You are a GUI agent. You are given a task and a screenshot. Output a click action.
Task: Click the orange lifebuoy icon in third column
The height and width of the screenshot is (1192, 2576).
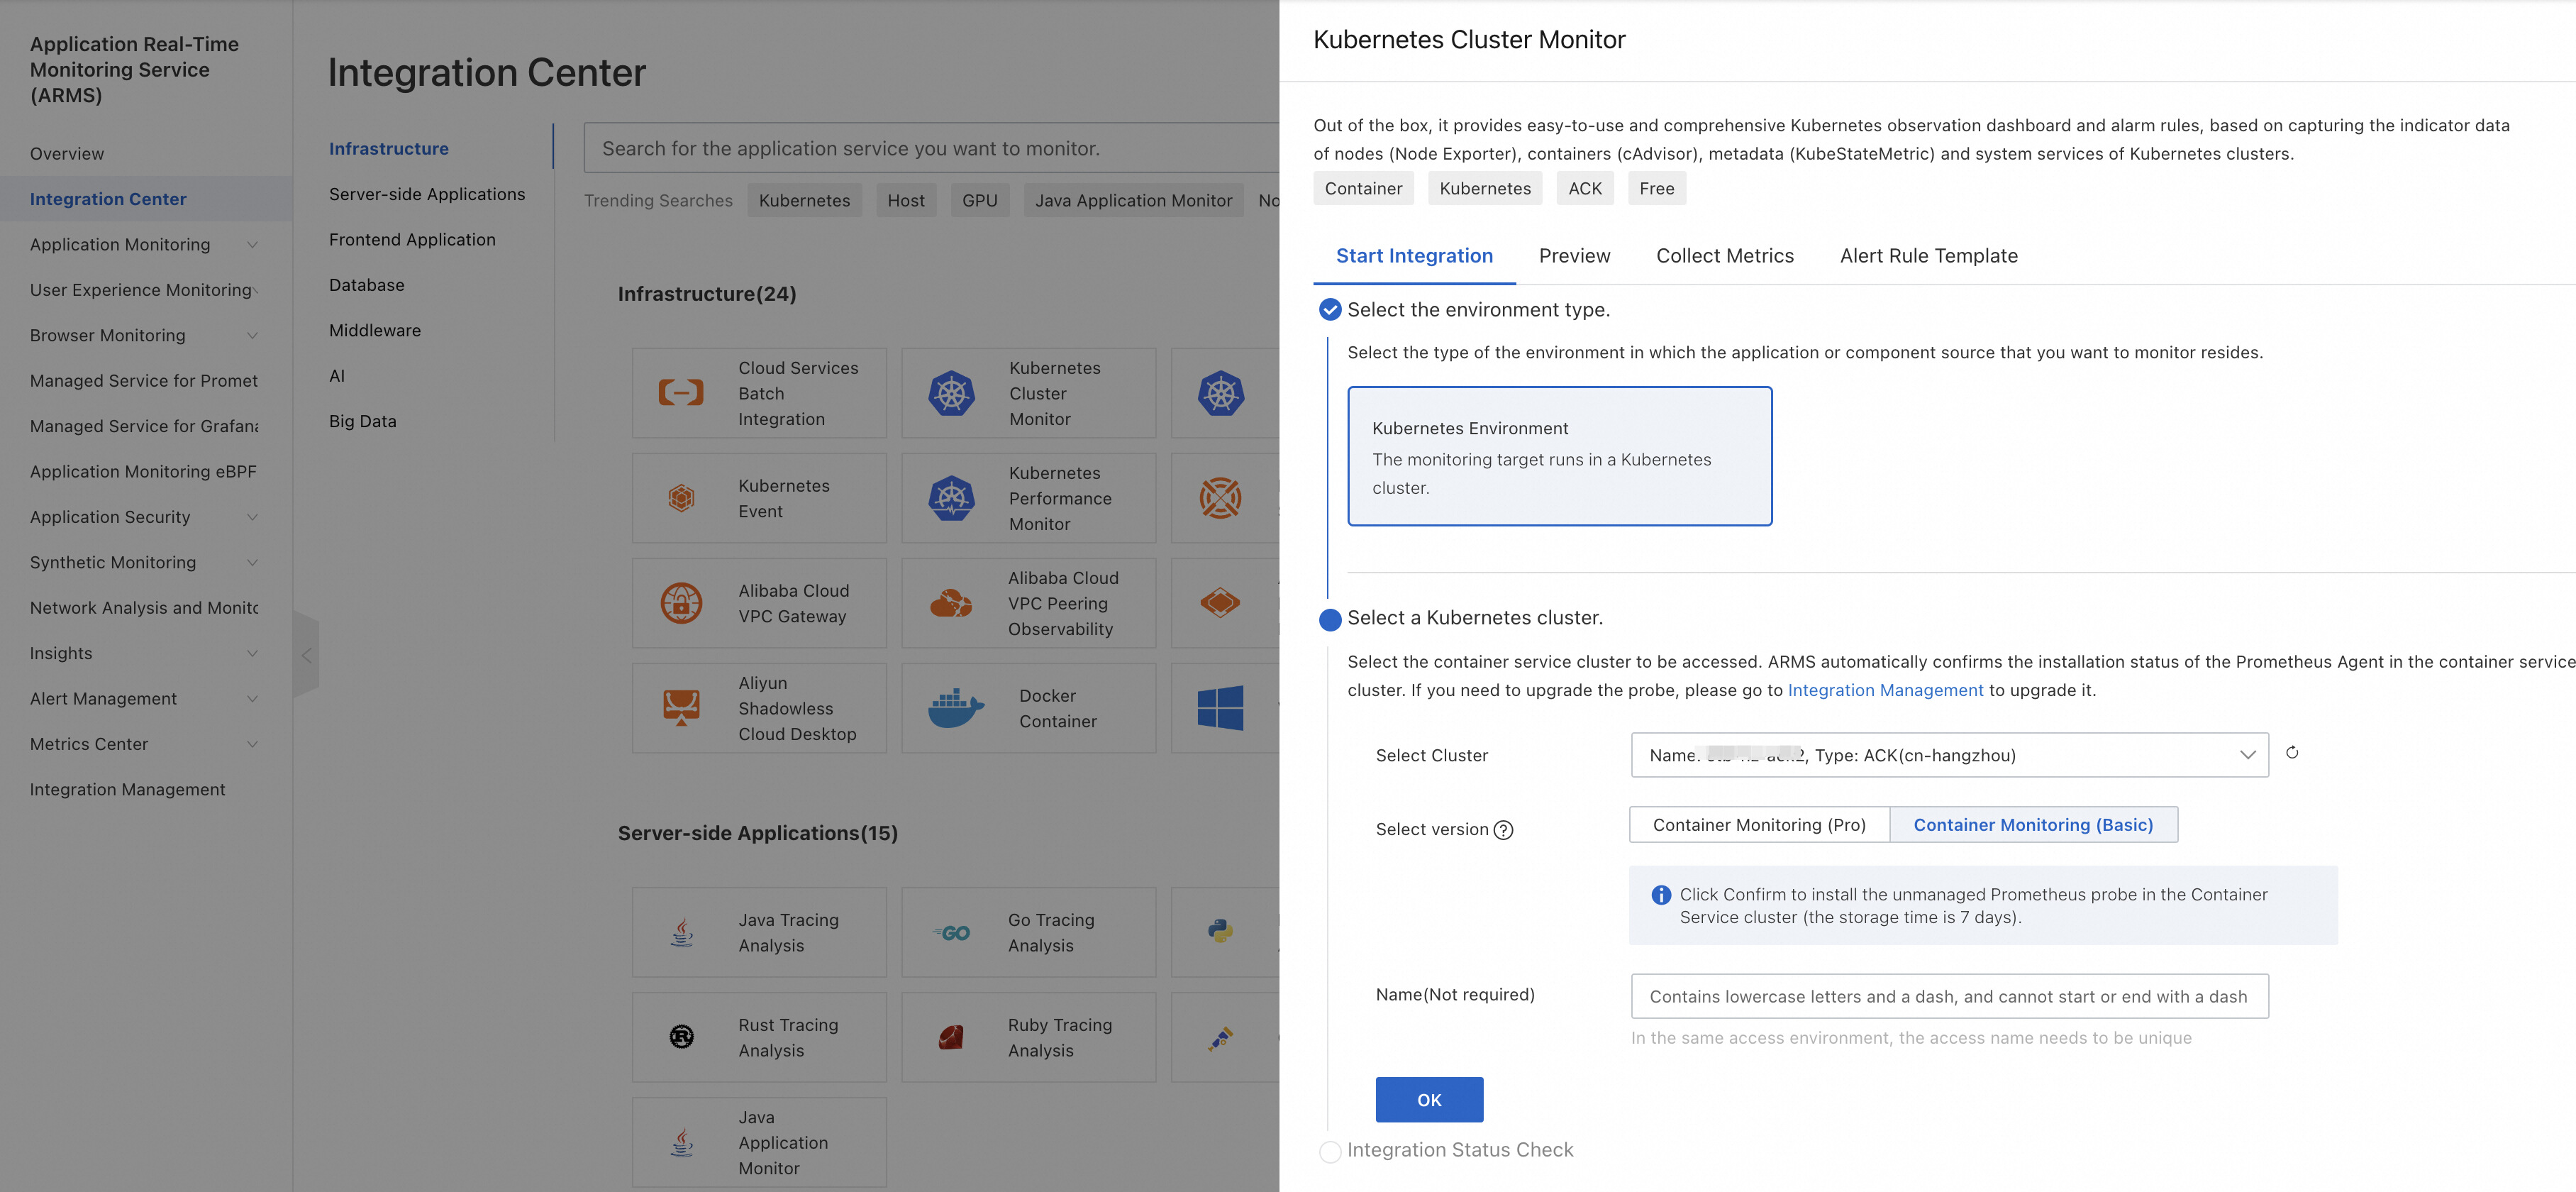click(1220, 498)
